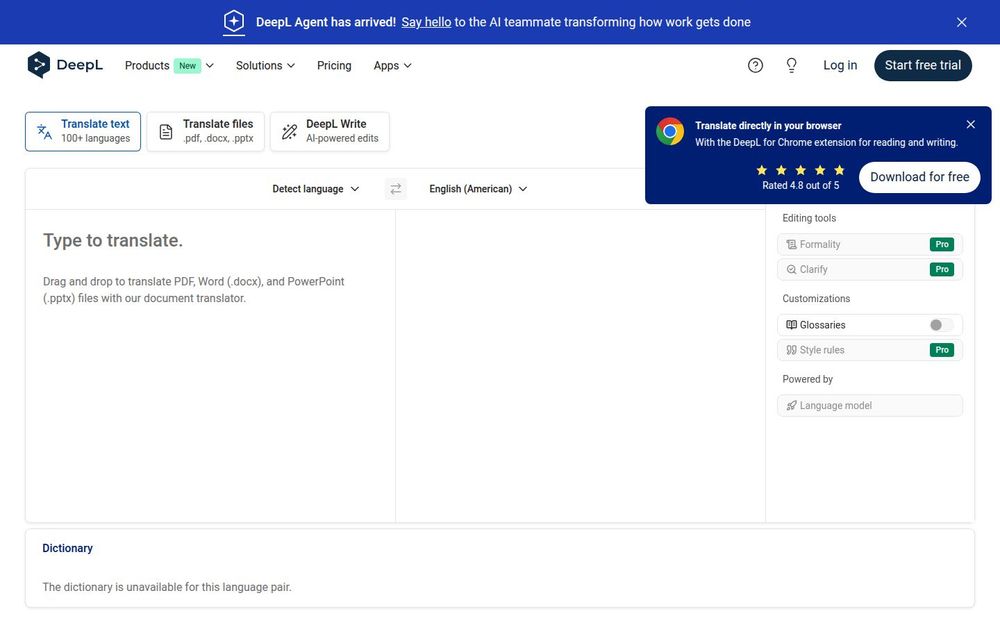Click the Log in link
This screenshot has width=1000, height=625.
click(840, 65)
